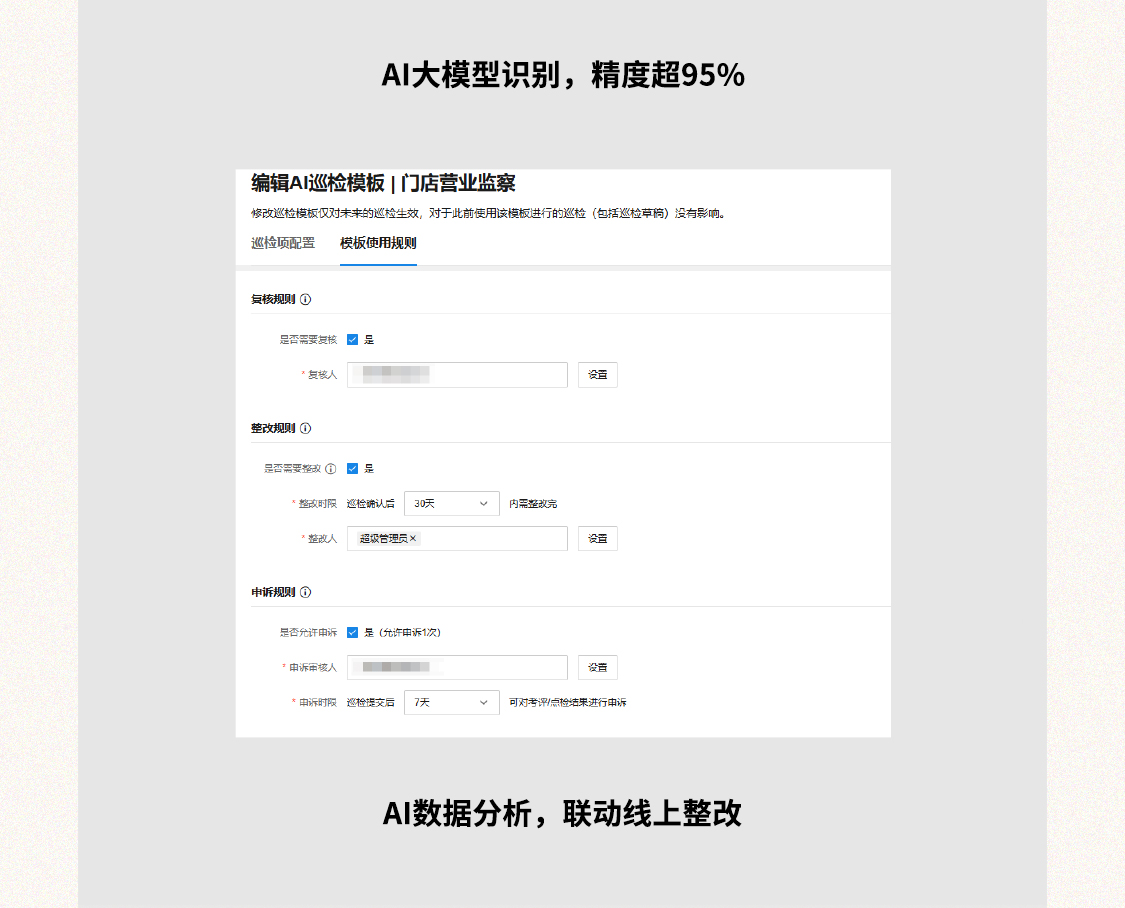Click 设置 button next to 复核人 field
Screen dimensions: 1125x908
click(597, 375)
